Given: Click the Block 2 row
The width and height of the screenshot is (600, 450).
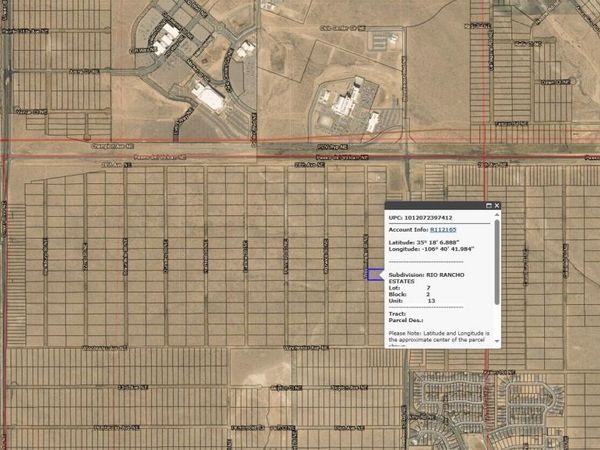Looking at the screenshot, I should click(409, 294).
